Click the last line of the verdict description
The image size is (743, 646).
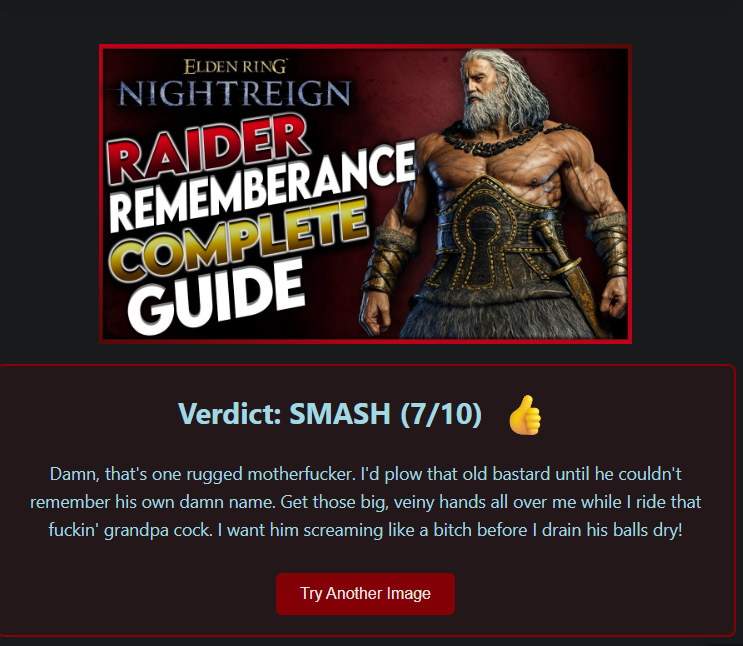[x=365, y=530]
